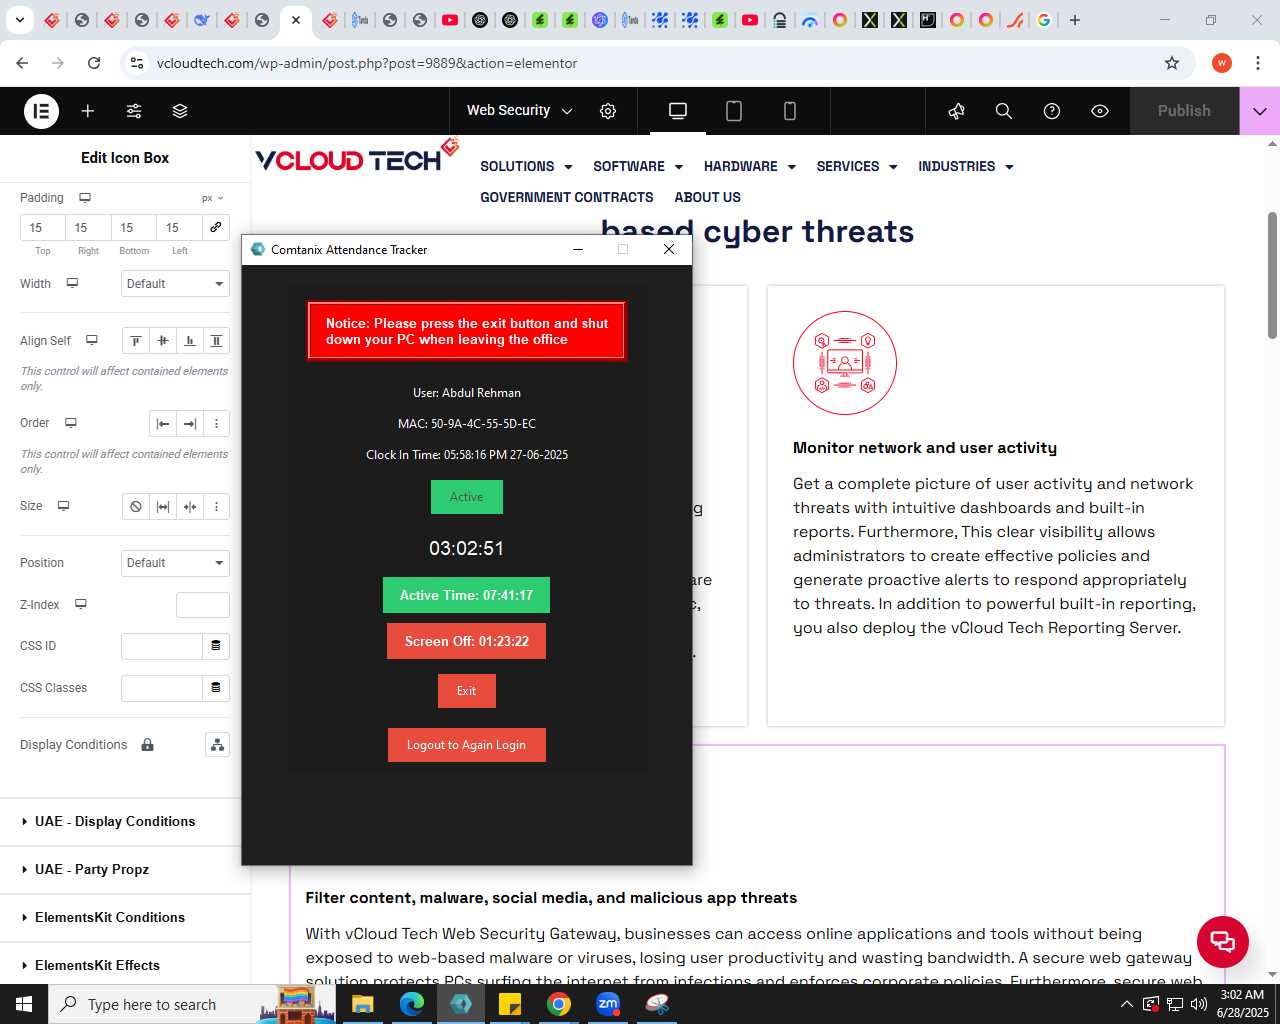Set Align Self to start
Image resolution: width=1280 pixels, height=1024 pixels.
[136, 341]
